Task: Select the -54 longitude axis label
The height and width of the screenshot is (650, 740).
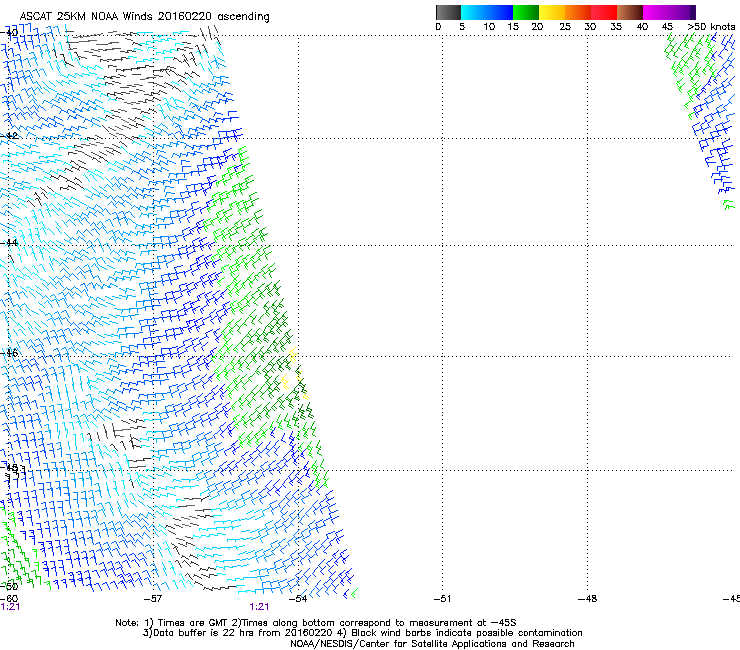Action: coord(298,599)
